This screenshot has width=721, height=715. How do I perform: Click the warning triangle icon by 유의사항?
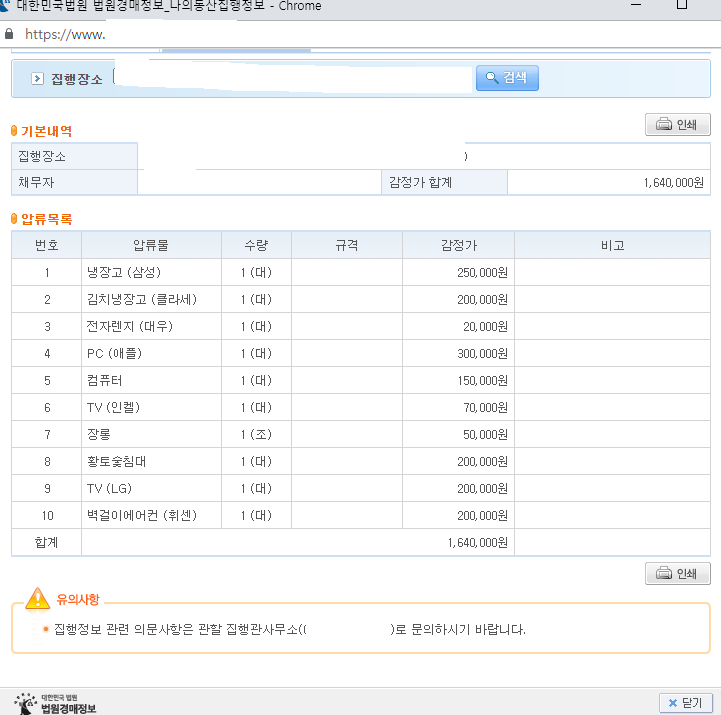pyautogui.click(x=37, y=598)
